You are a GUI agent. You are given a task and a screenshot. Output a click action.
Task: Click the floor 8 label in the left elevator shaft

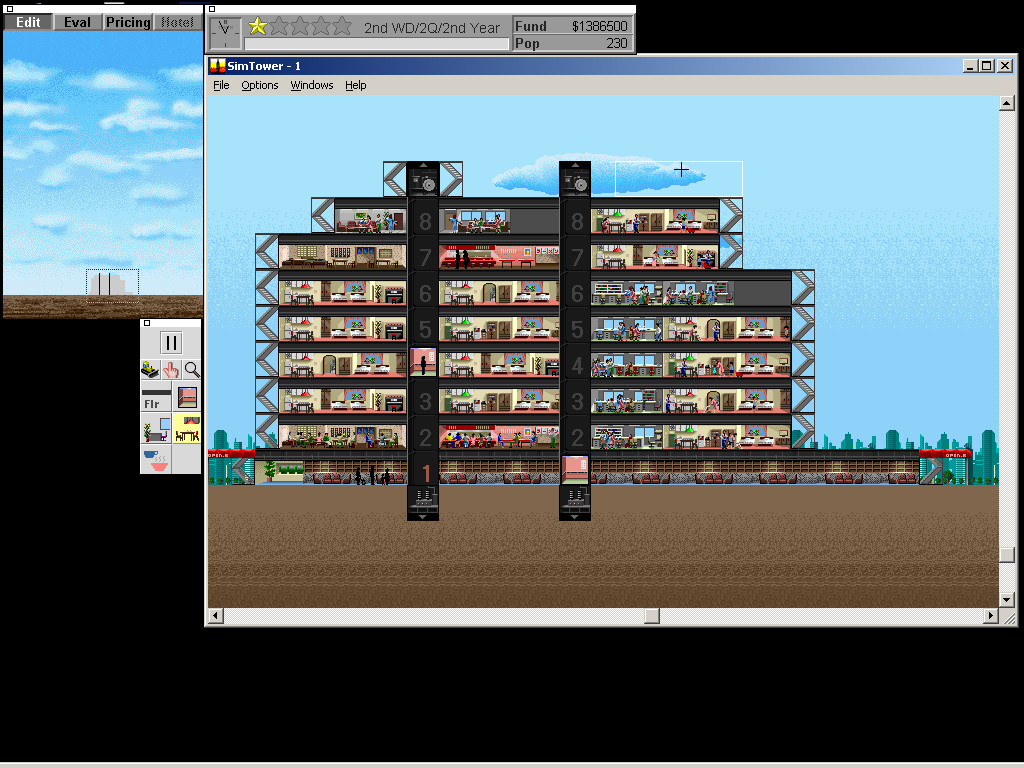pos(424,222)
